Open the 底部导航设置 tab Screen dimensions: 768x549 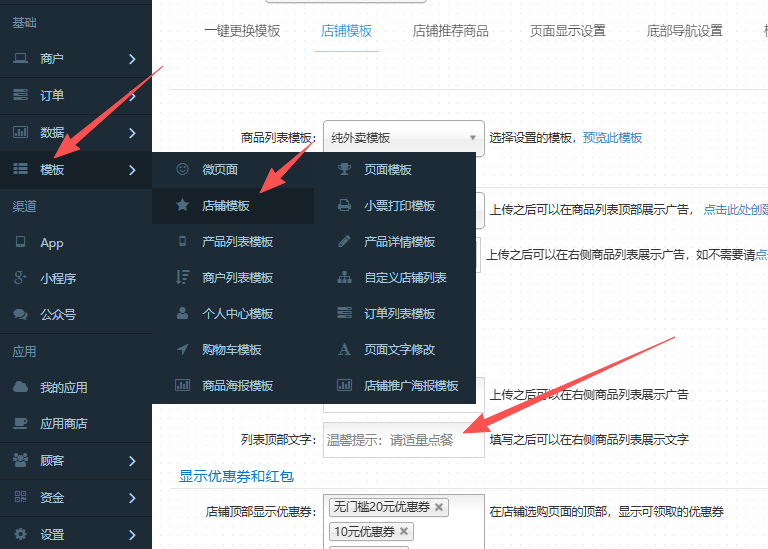click(x=684, y=31)
